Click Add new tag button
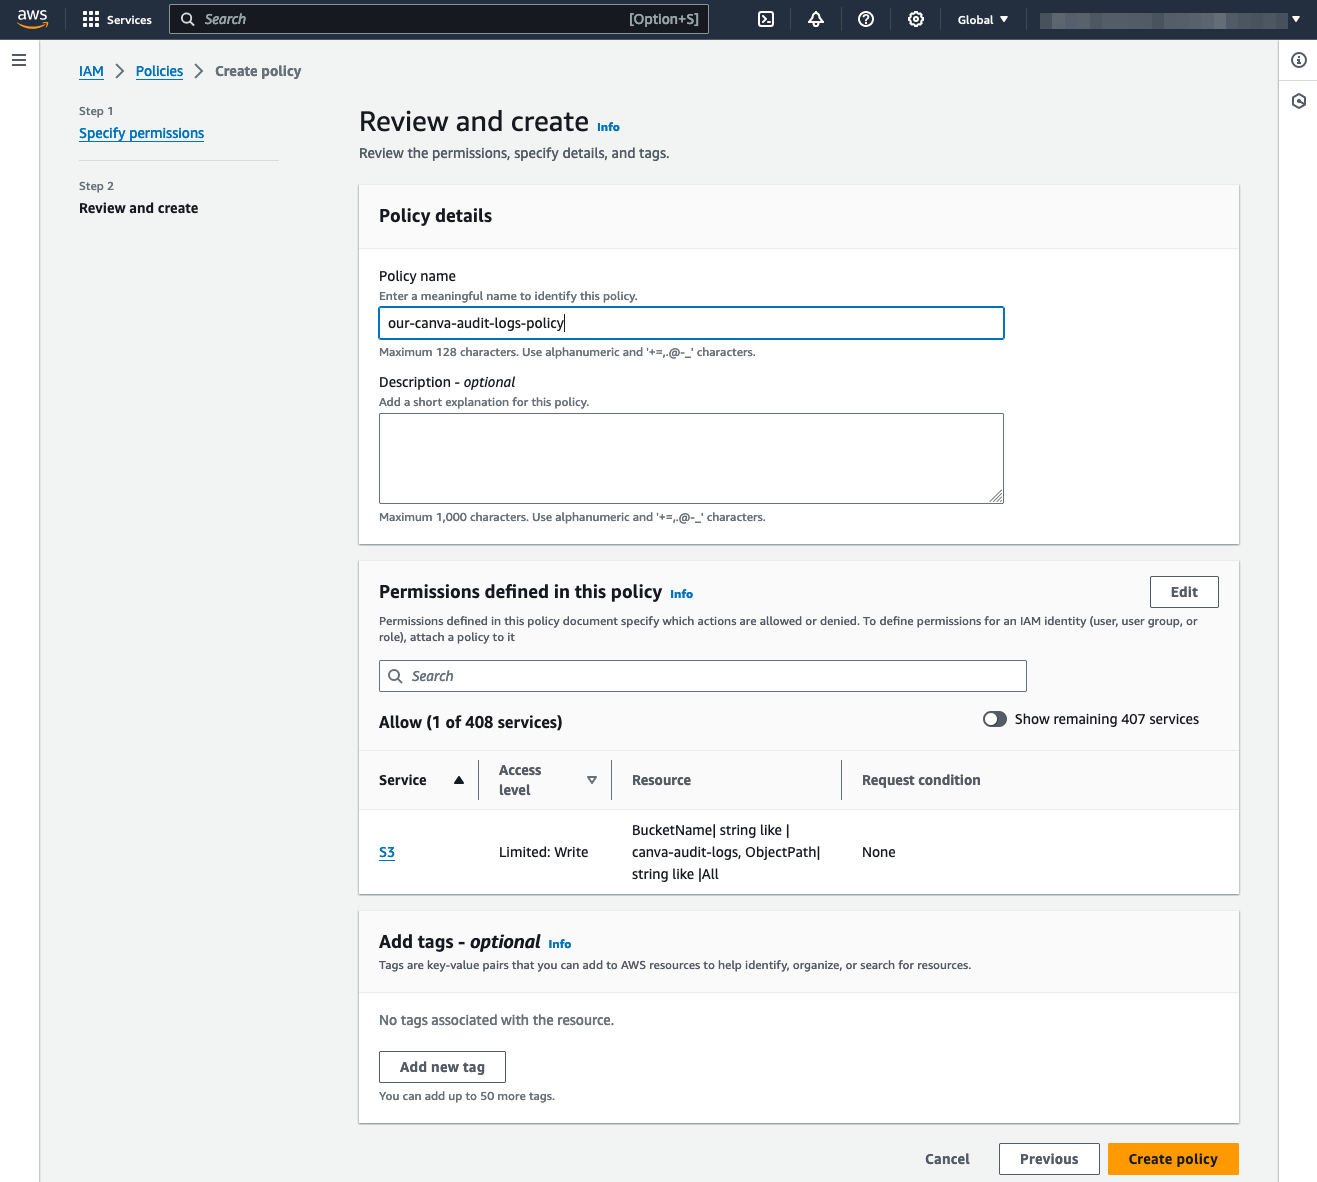The height and width of the screenshot is (1182, 1317). (442, 1067)
